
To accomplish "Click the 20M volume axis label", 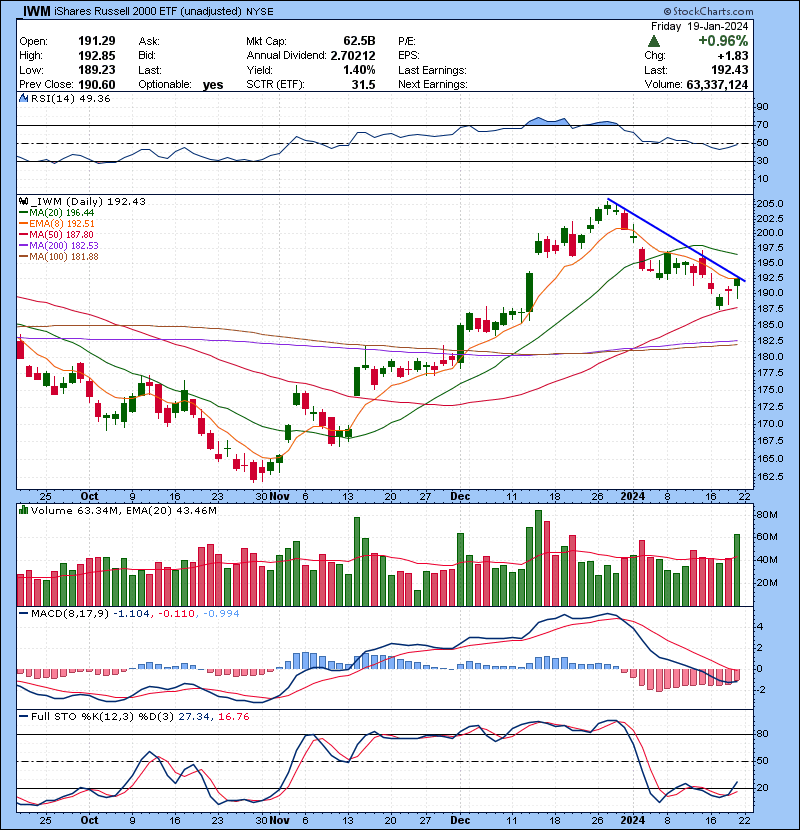I will [x=767, y=583].
